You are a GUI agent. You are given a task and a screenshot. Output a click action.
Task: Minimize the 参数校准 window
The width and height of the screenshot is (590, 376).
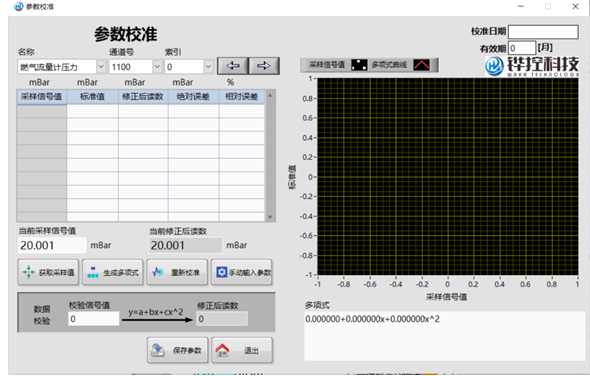521,6
